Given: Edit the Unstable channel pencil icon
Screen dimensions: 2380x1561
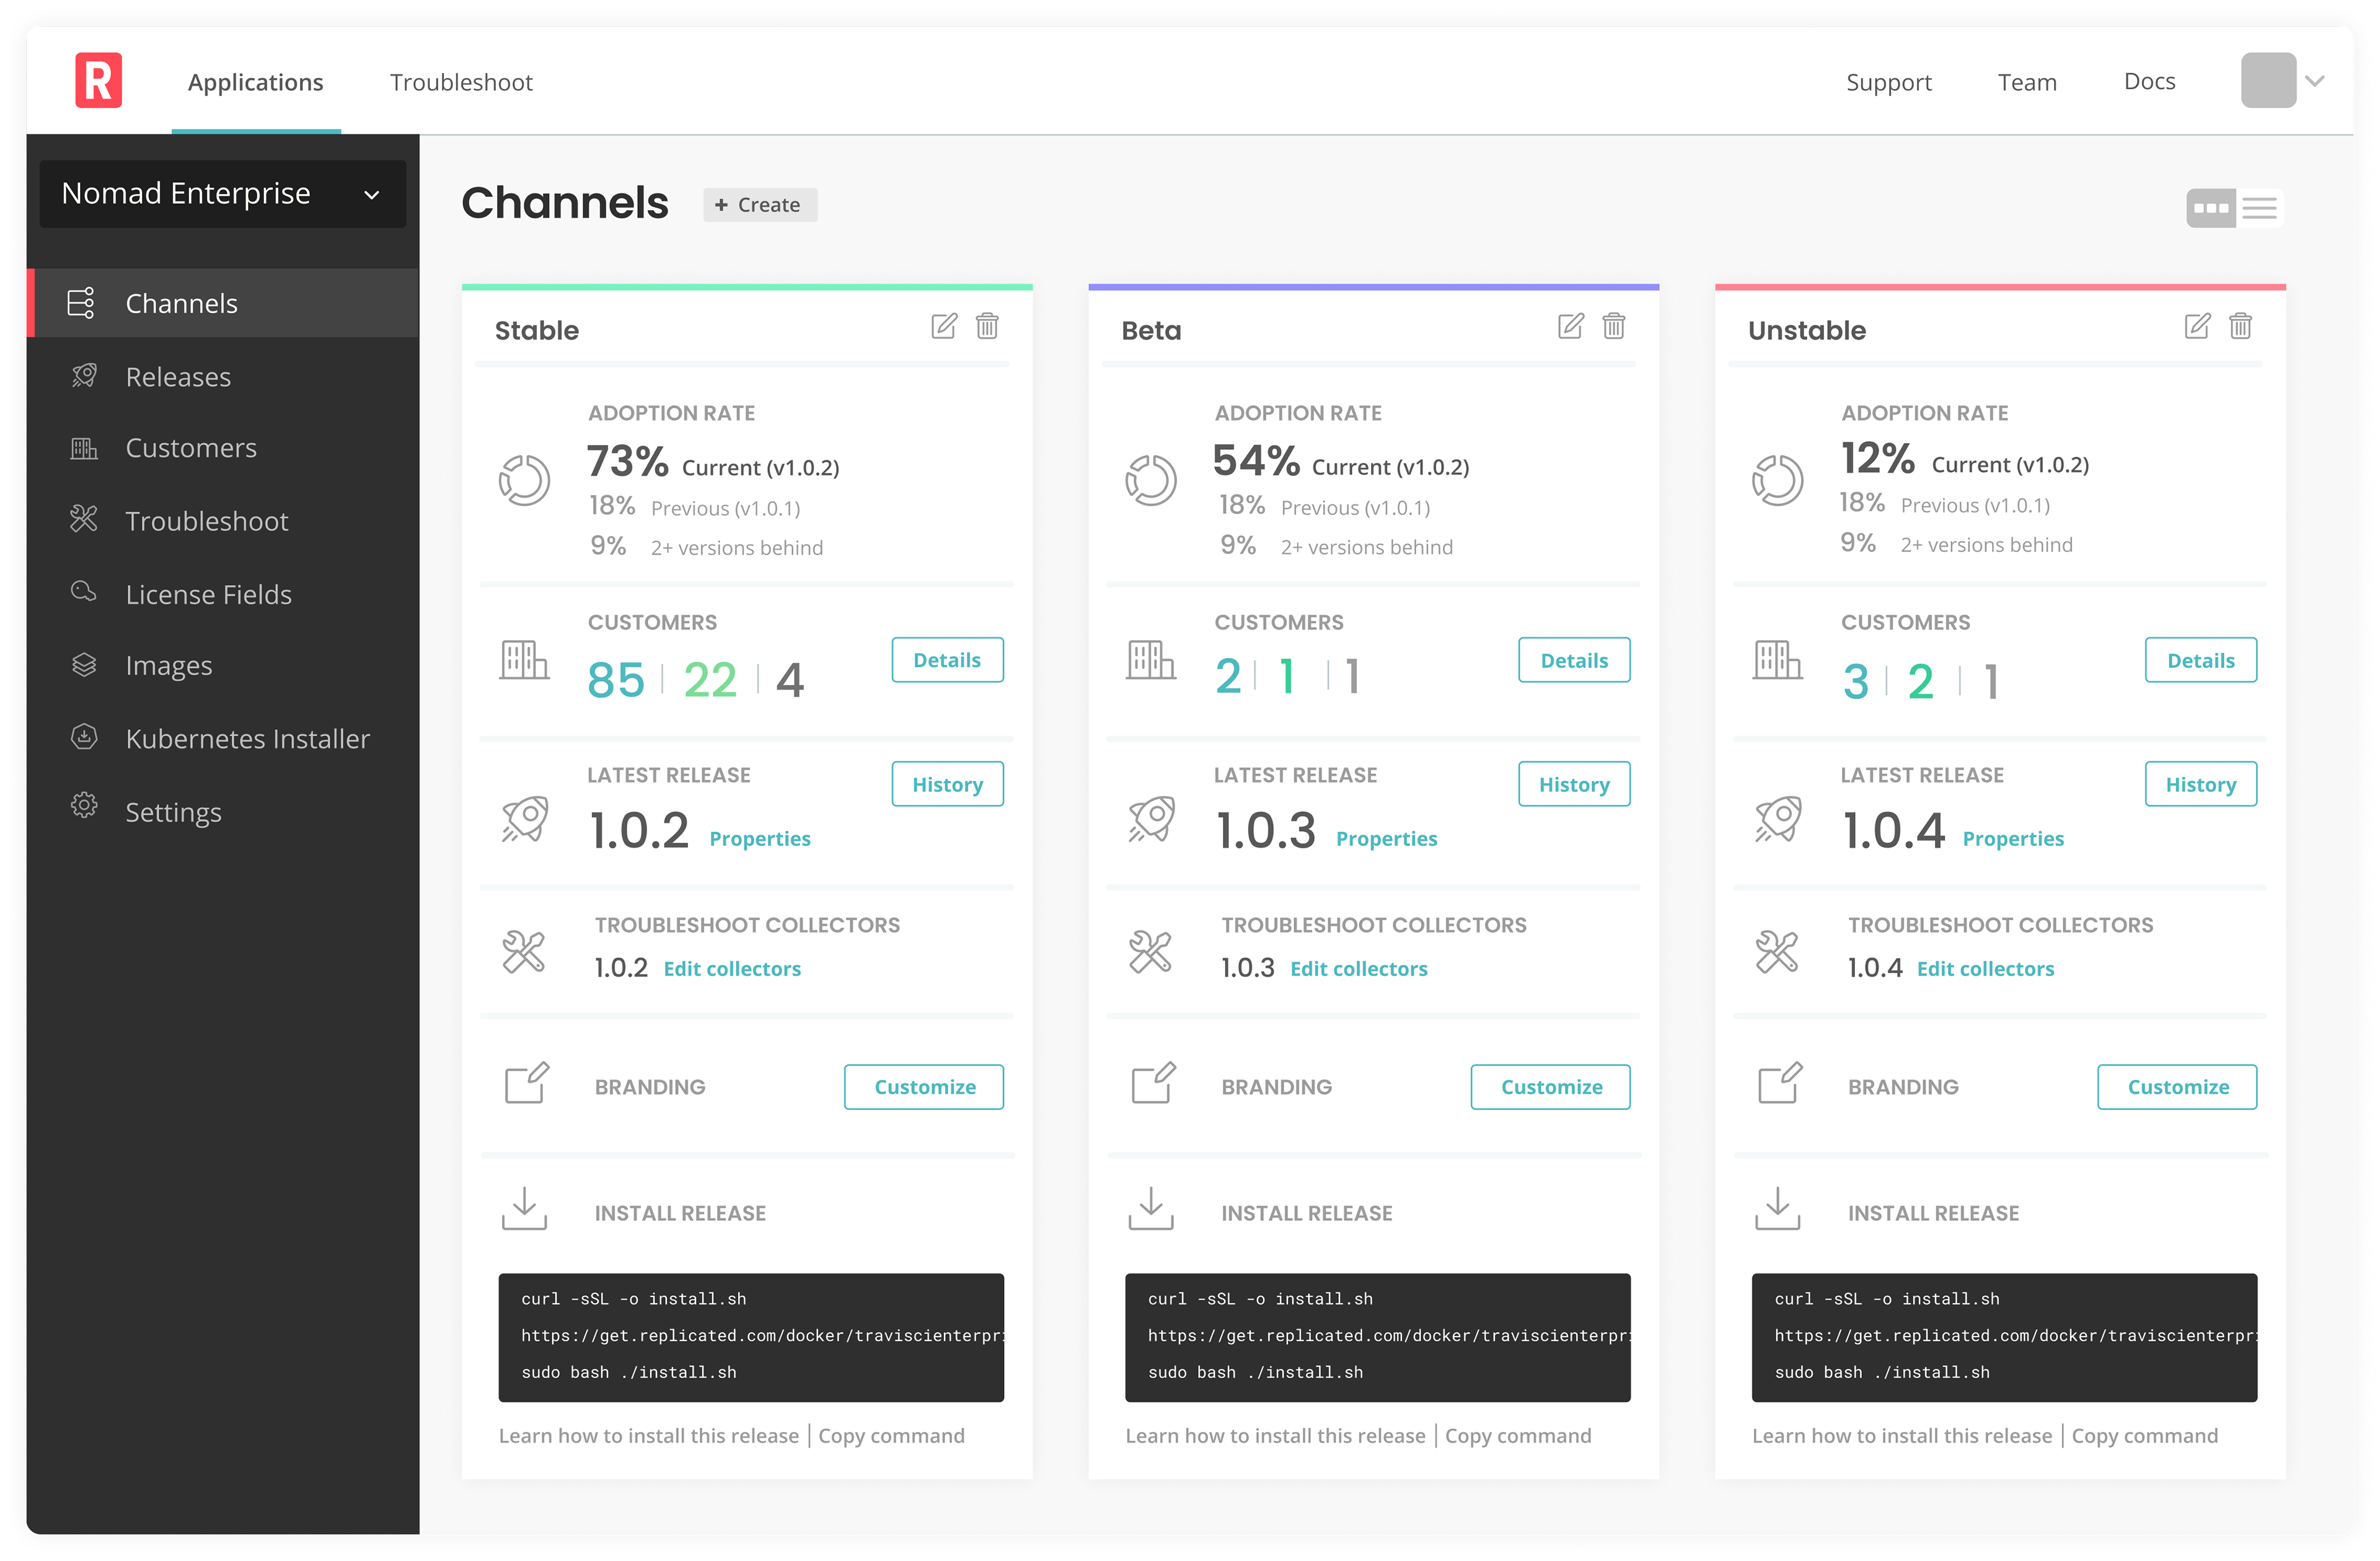Looking at the screenshot, I should (x=2197, y=326).
